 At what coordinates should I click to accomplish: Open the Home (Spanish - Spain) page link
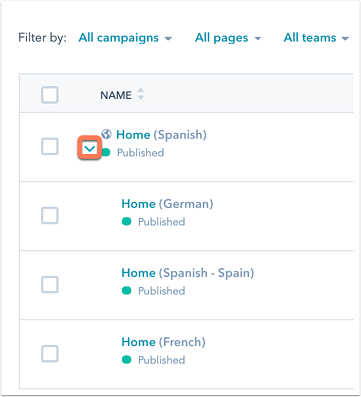[x=188, y=273]
